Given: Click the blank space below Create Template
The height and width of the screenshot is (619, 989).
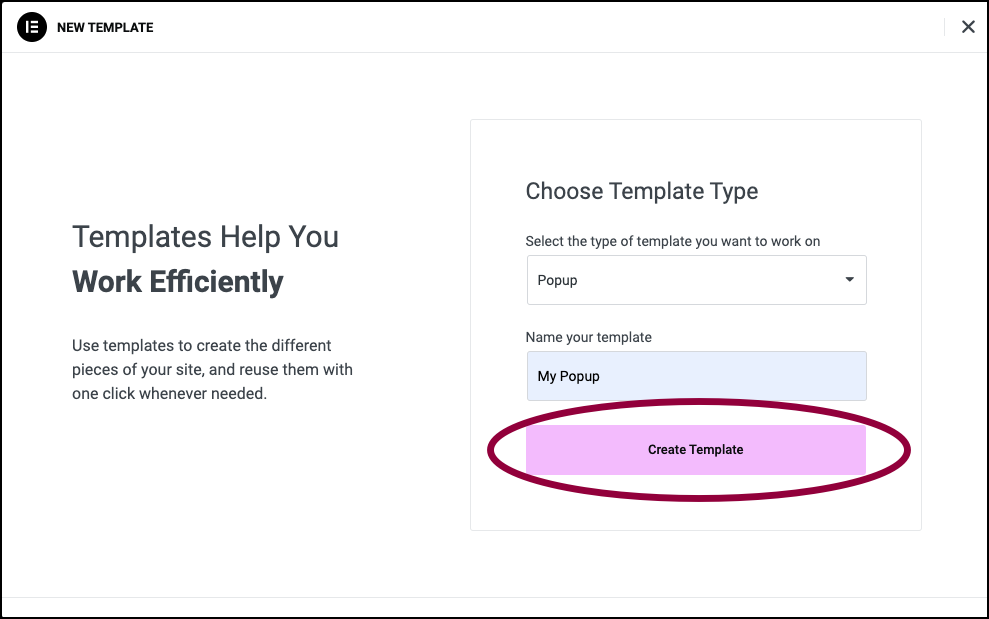Looking at the screenshot, I should coord(696,514).
